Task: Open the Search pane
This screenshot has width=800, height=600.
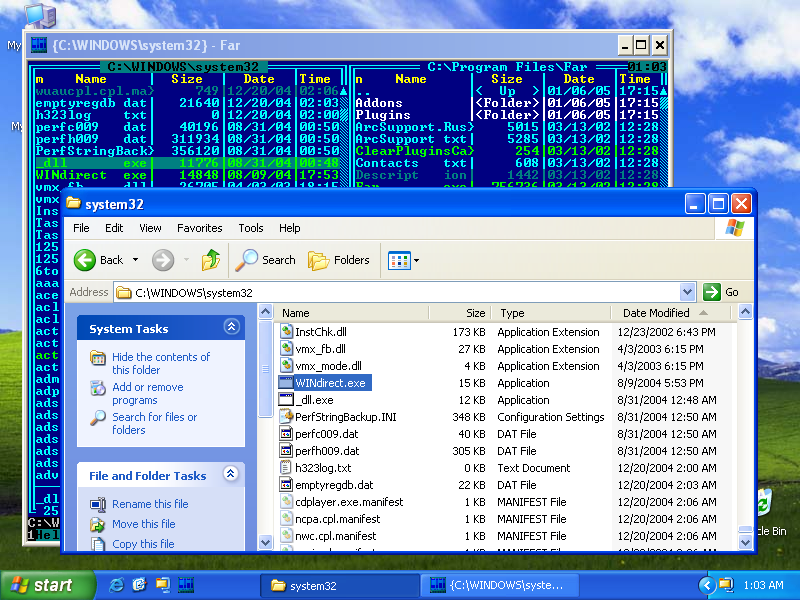Action: tap(265, 260)
